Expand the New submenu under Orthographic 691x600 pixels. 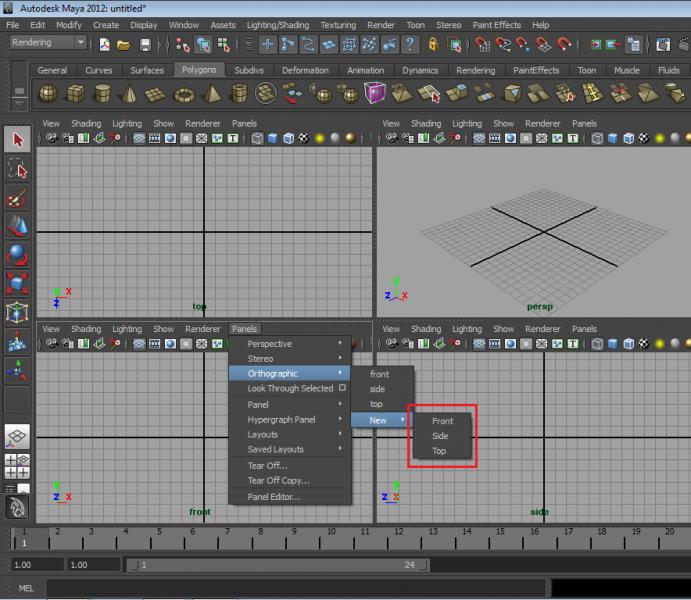pos(383,420)
